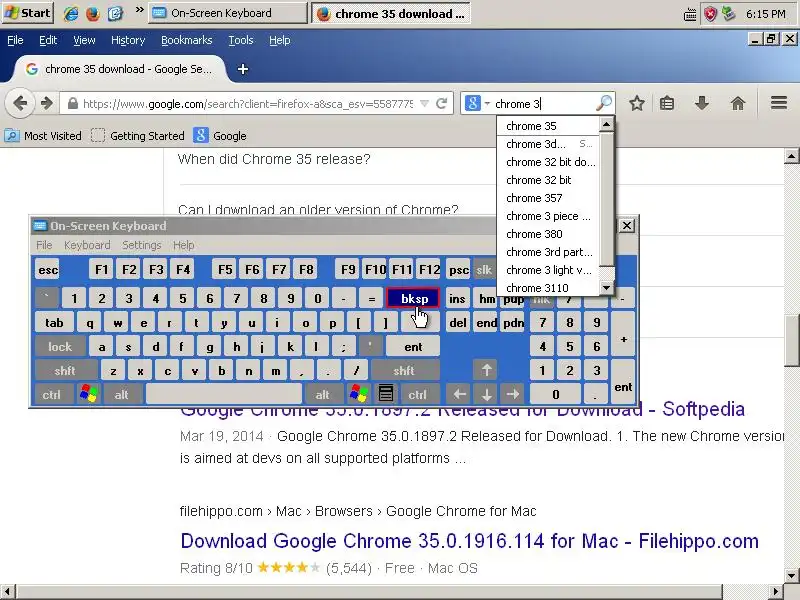Click the red shield tray icon

click(x=710, y=14)
